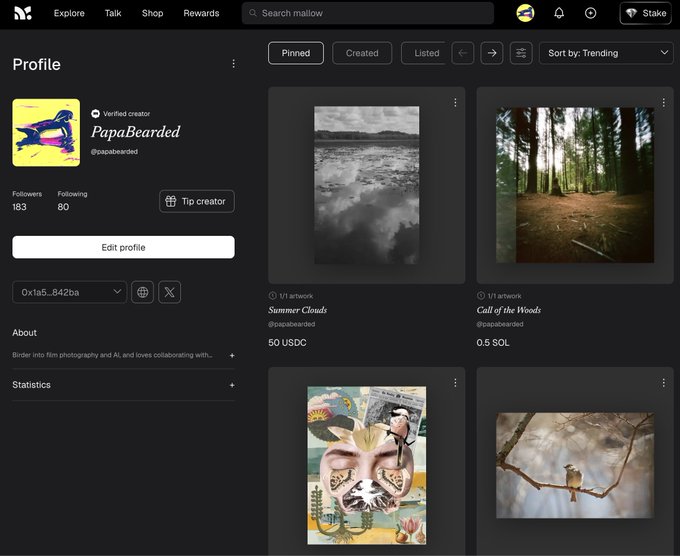
Task: Open the bird on branch artwork thumbnail
Action: [x=575, y=465]
